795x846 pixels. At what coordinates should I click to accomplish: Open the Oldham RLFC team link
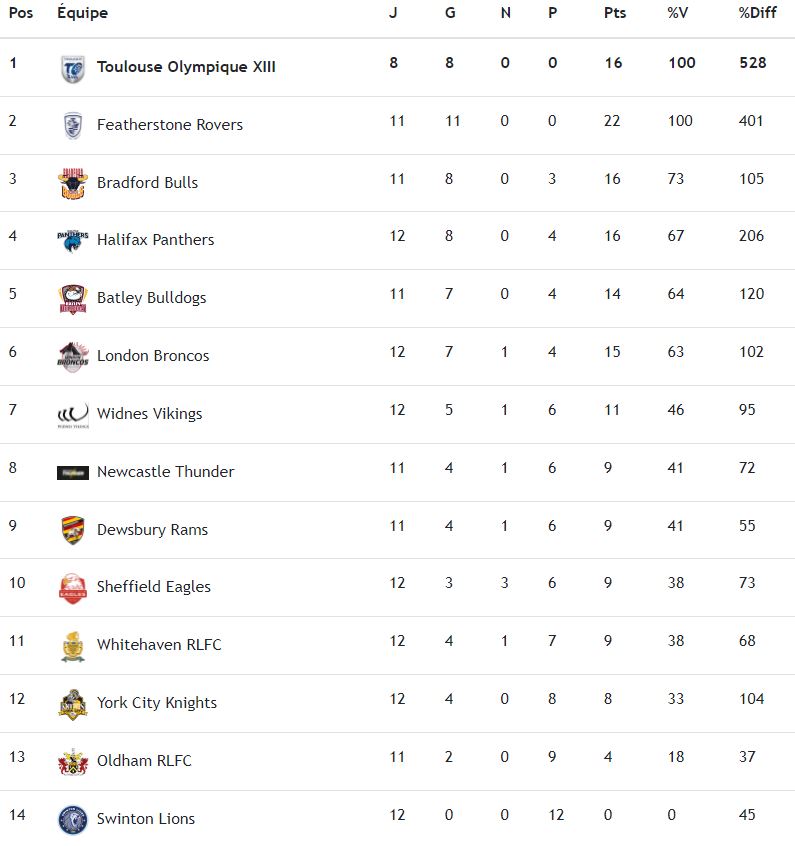(x=144, y=760)
